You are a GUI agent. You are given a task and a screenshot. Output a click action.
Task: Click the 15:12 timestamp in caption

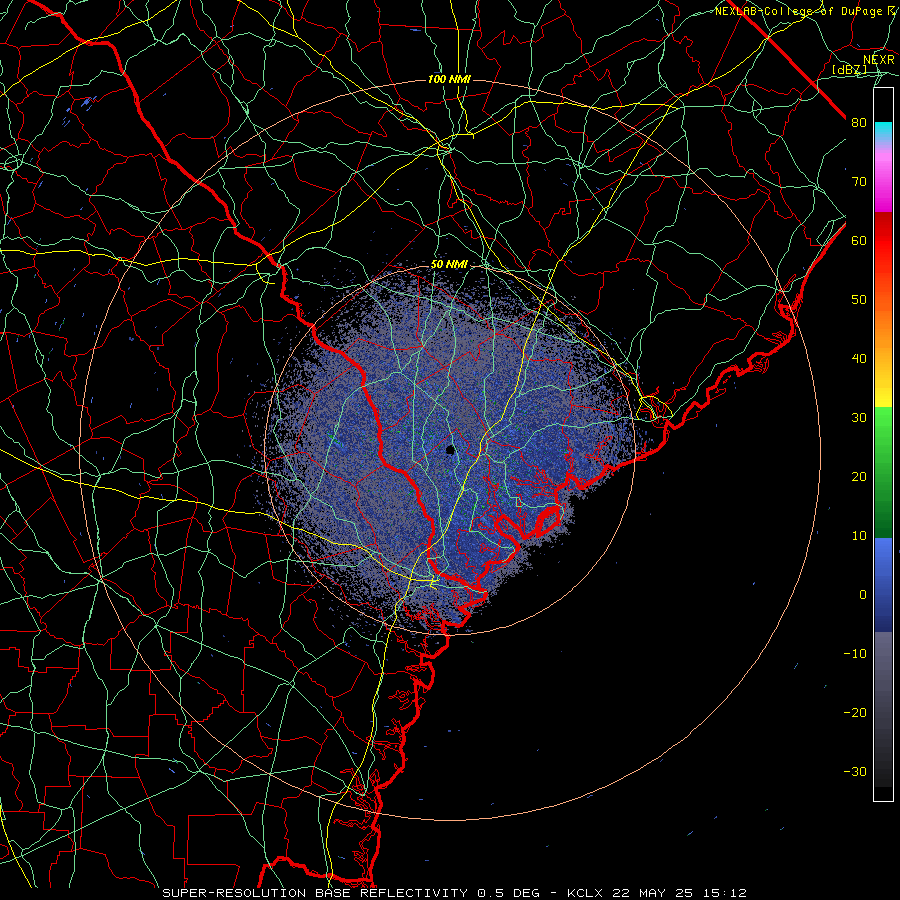[727, 893]
